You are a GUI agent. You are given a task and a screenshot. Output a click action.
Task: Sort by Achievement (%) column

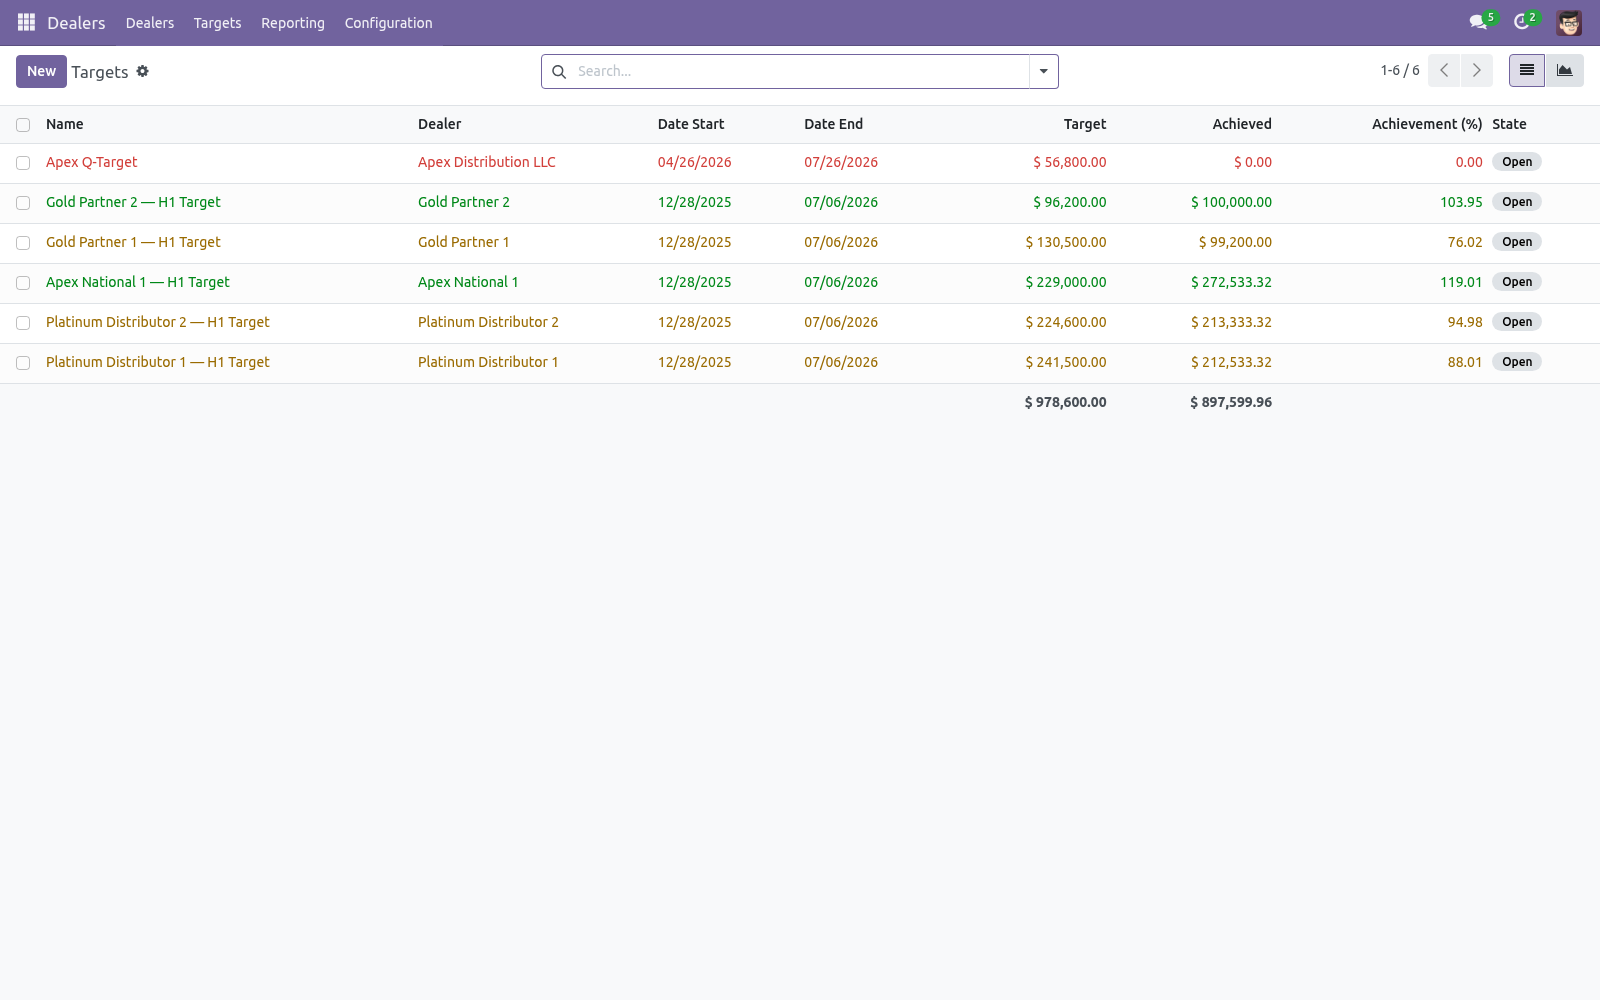[1427, 124]
